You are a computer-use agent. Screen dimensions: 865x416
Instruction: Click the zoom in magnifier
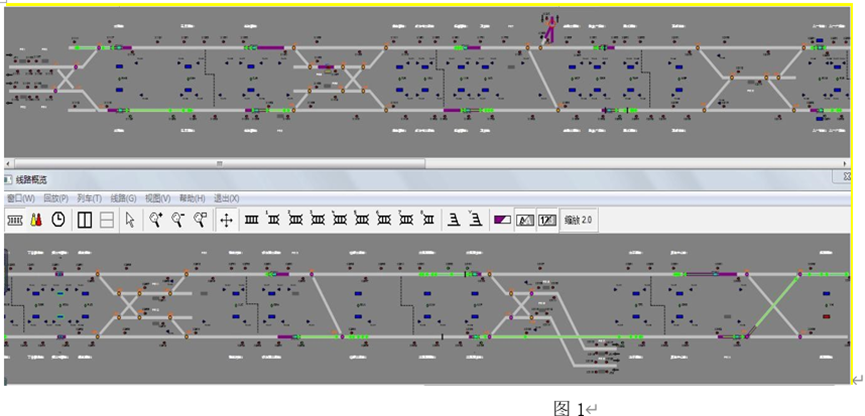(156, 220)
